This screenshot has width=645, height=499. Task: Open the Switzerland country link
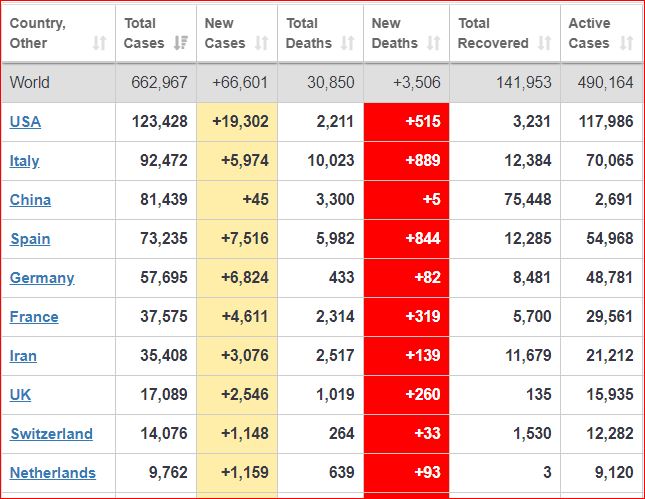[51, 434]
